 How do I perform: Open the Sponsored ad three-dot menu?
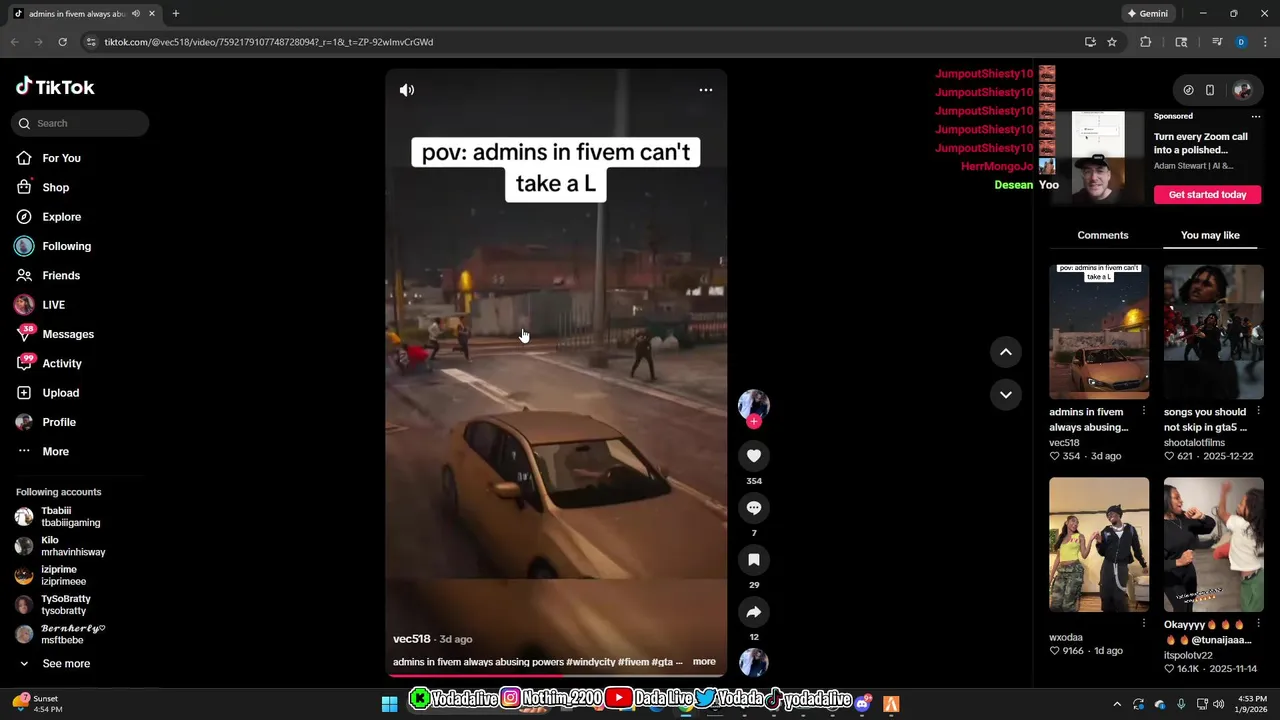pos(1256,116)
